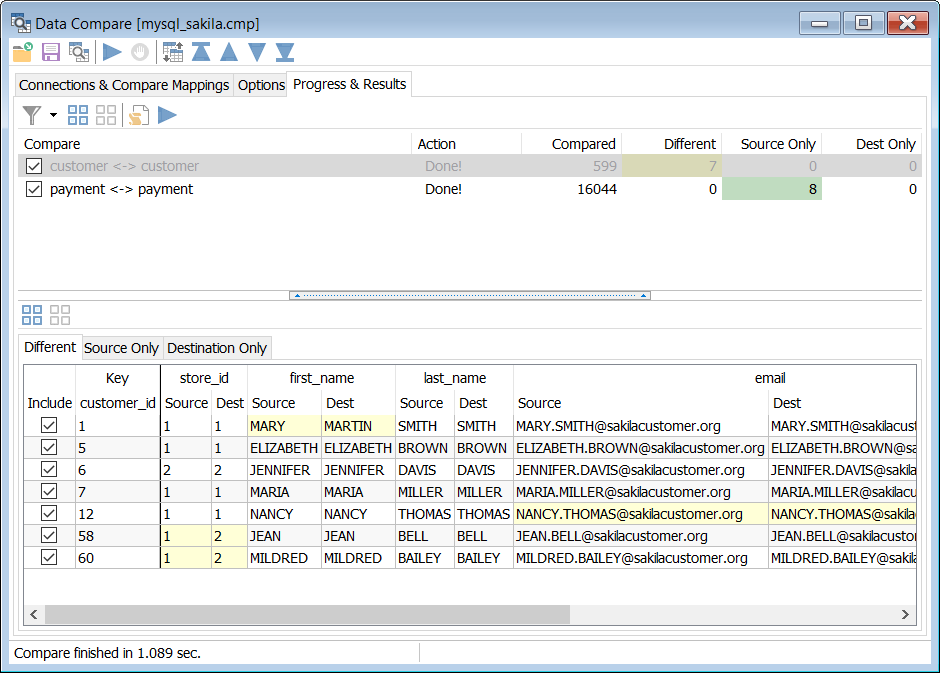Open the Source Only tab
Viewport: 940px width, 673px height.
[121, 348]
